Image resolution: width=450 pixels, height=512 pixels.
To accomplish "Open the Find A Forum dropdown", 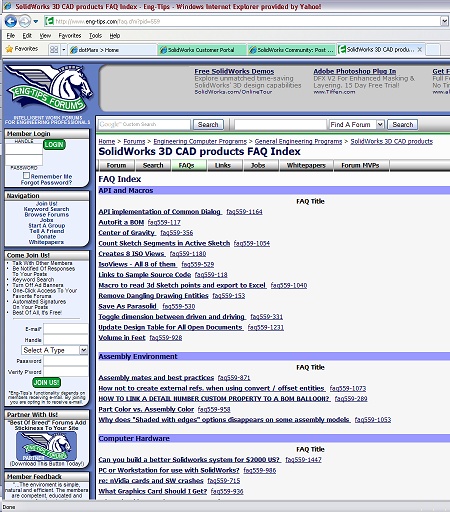I will tap(356, 124).
